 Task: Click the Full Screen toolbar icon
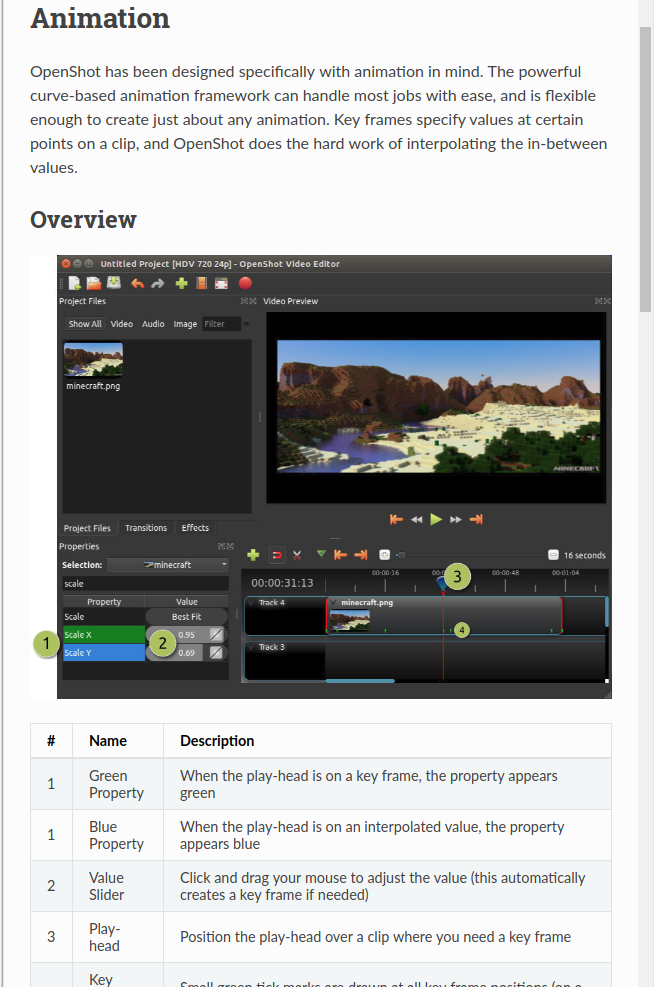[x=221, y=284]
